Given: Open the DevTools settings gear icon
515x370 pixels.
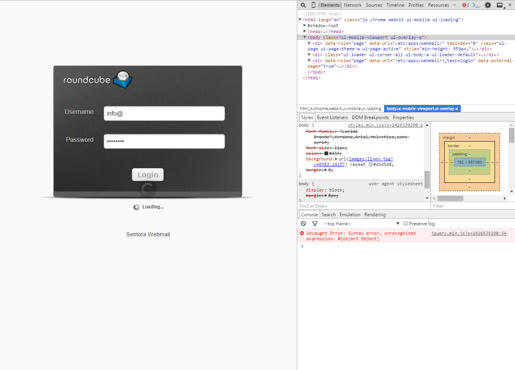Looking at the screenshot, I should tap(488, 5).
